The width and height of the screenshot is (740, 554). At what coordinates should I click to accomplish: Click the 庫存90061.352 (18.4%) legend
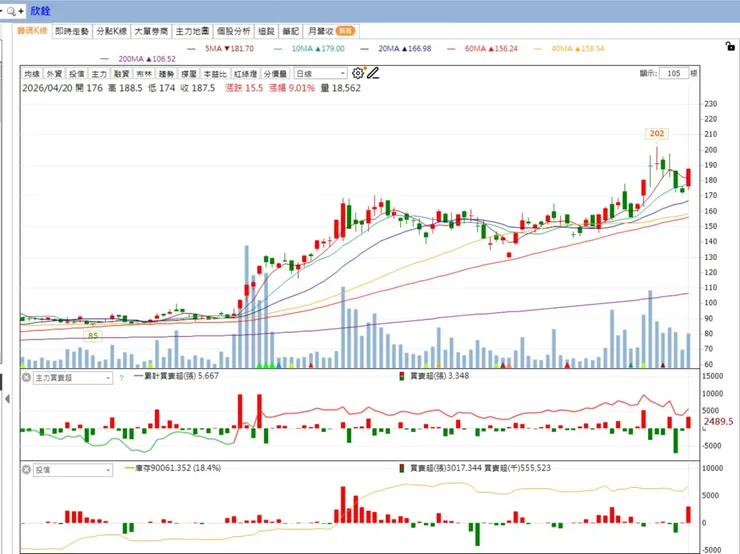[x=172, y=468]
